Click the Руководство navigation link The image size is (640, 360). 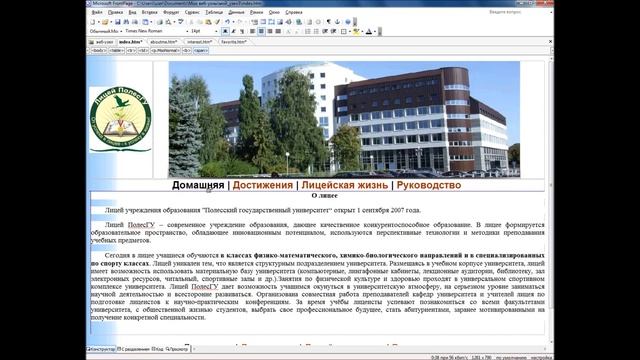[429, 185]
